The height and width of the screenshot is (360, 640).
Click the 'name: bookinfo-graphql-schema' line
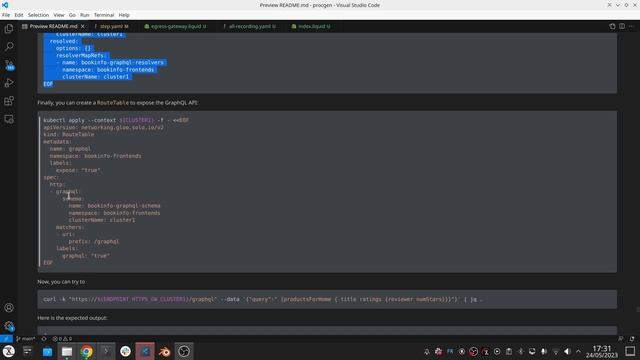(x=114, y=206)
